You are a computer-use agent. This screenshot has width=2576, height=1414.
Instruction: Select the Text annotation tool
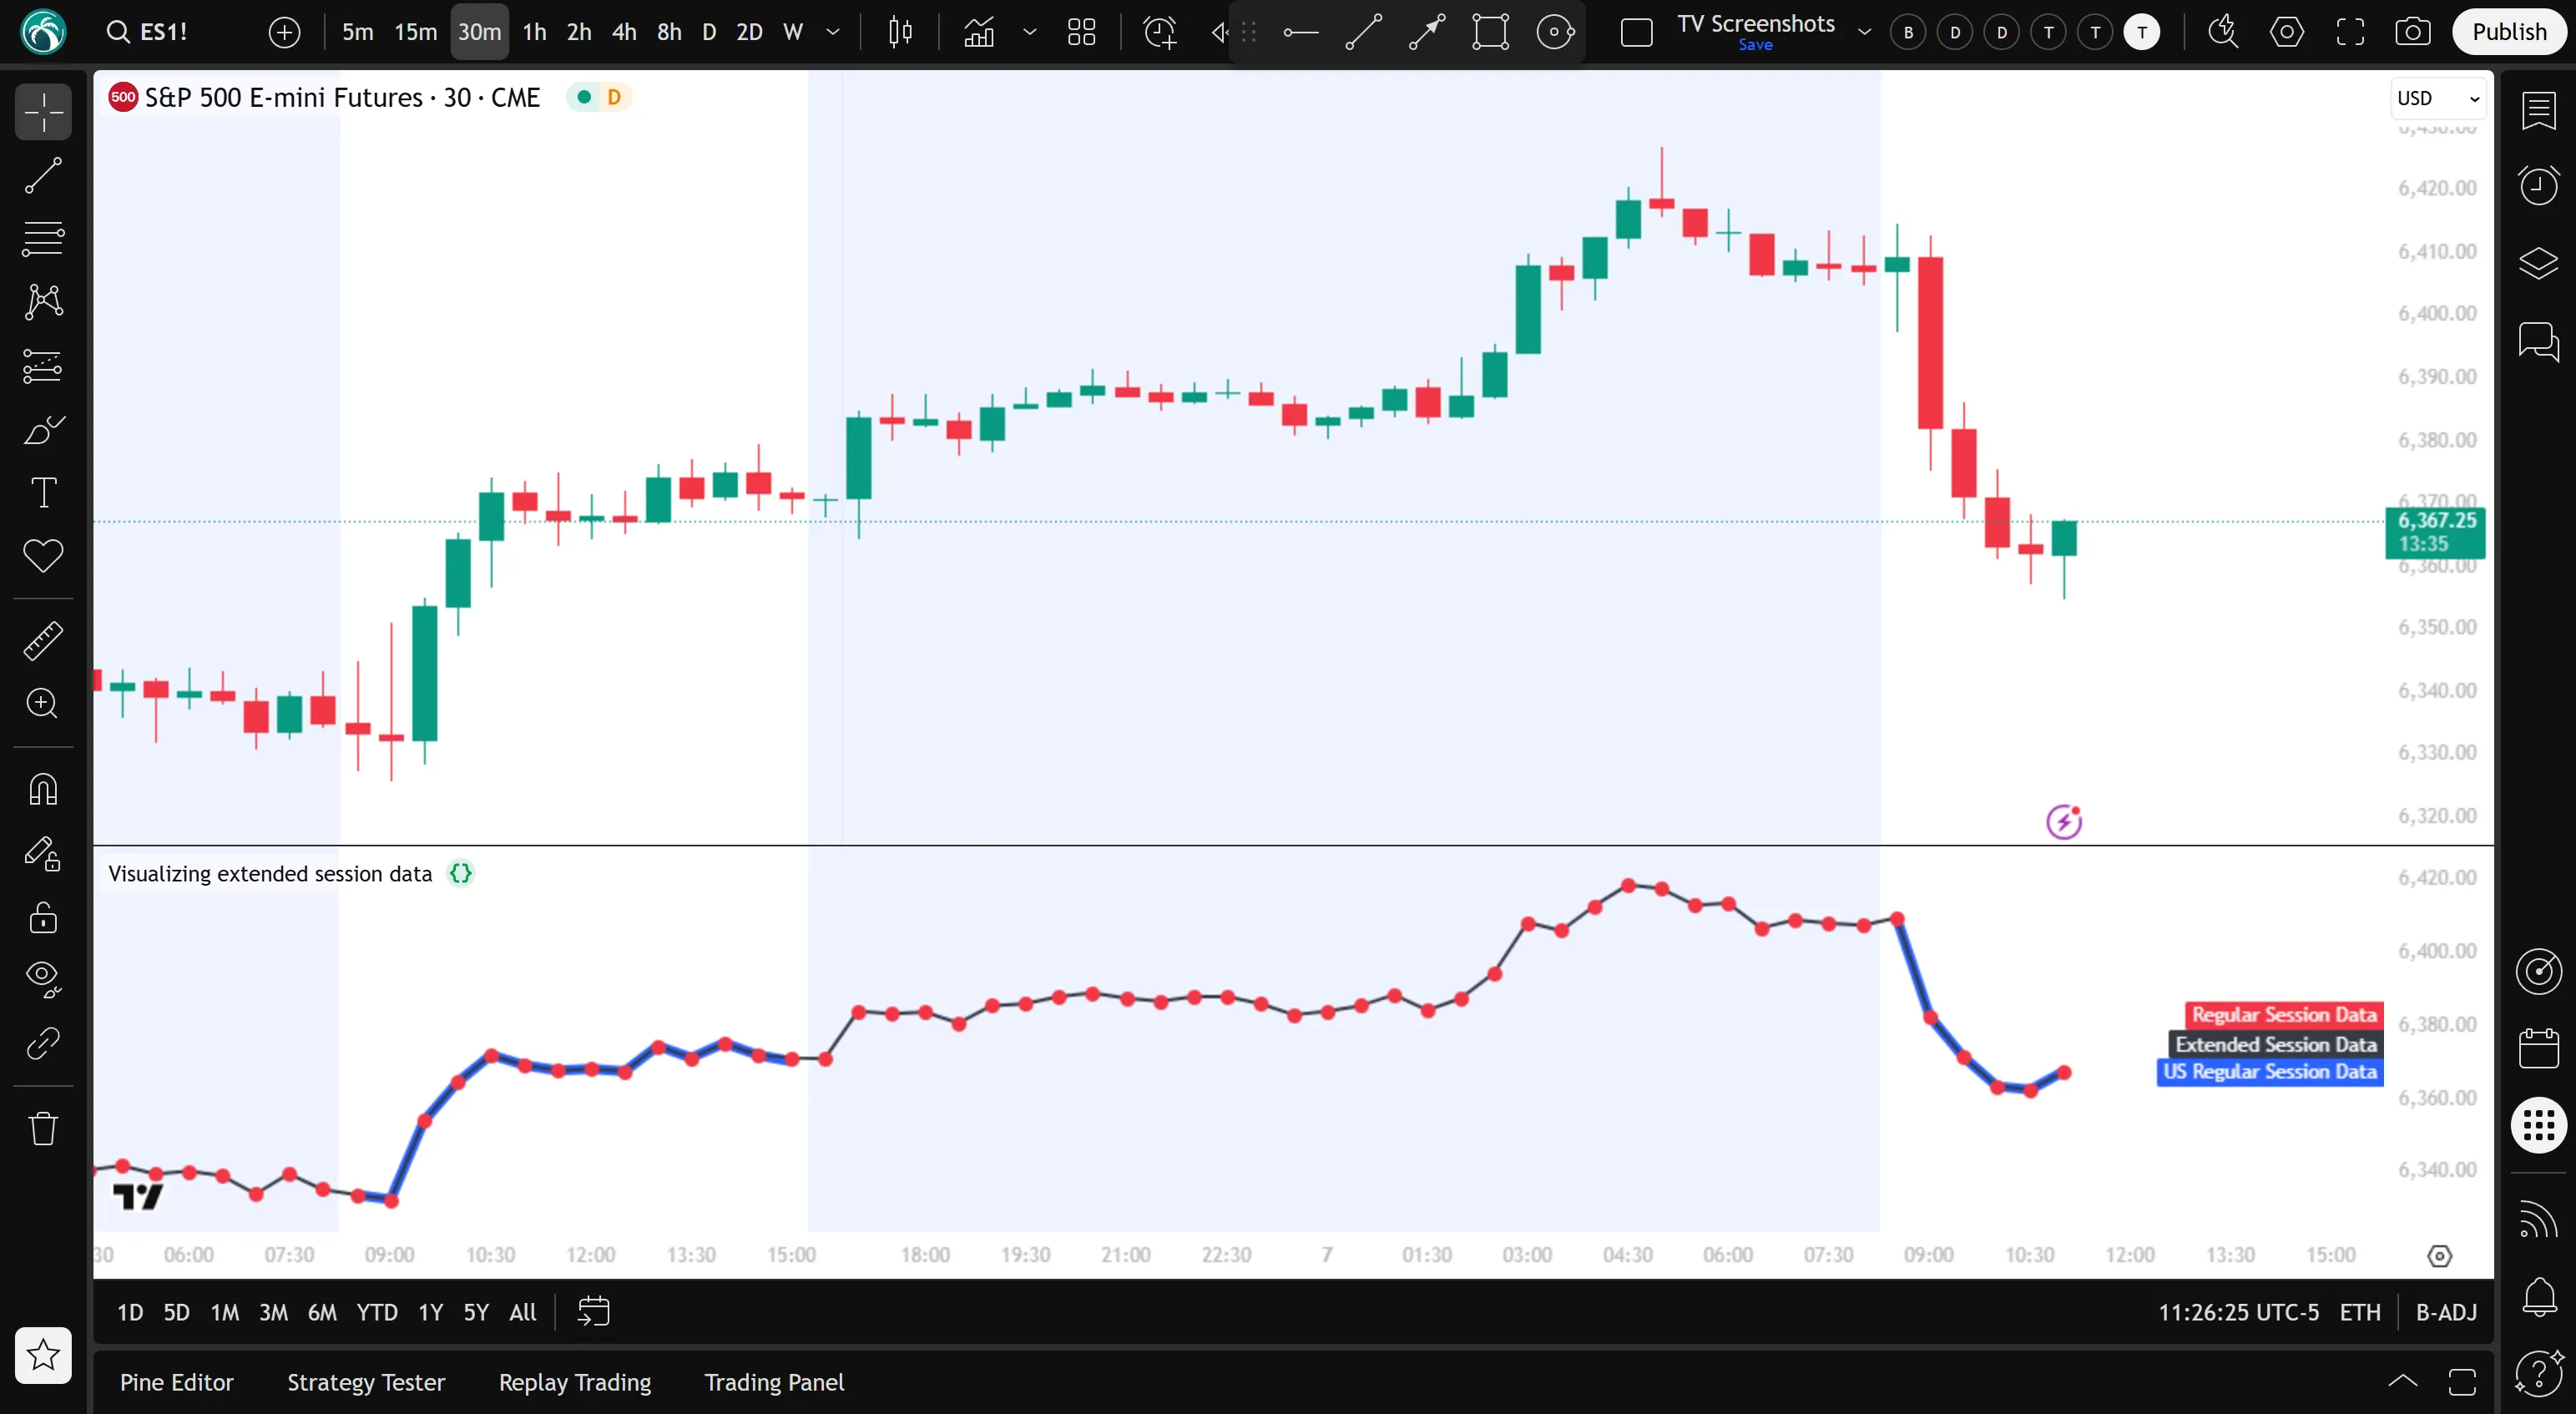click(x=43, y=493)
